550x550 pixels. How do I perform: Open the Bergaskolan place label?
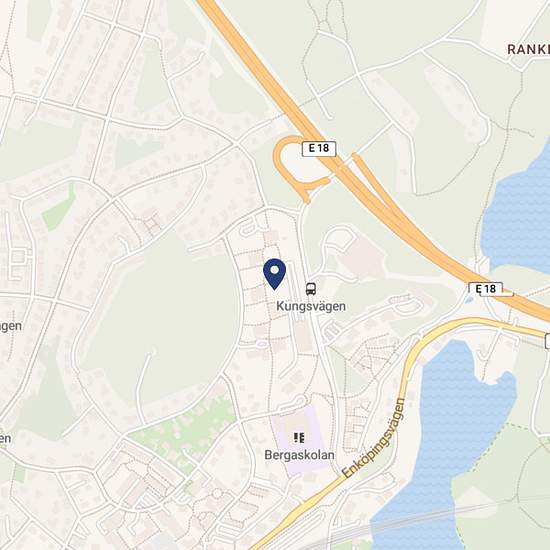299,455
